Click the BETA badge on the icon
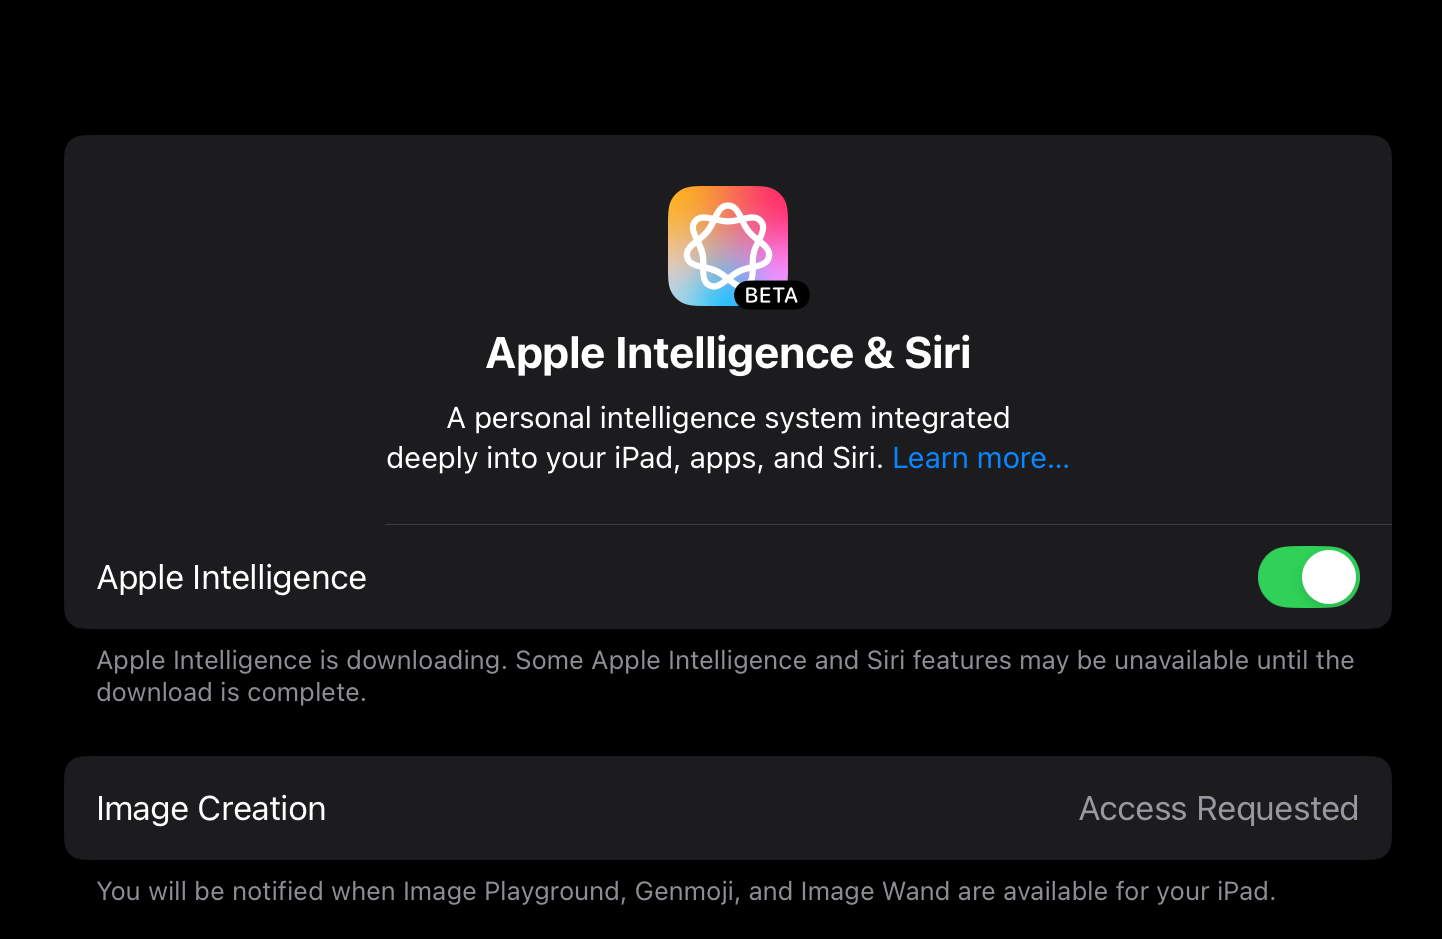The height and width of the screenshot is (939, 1442). 771,295
